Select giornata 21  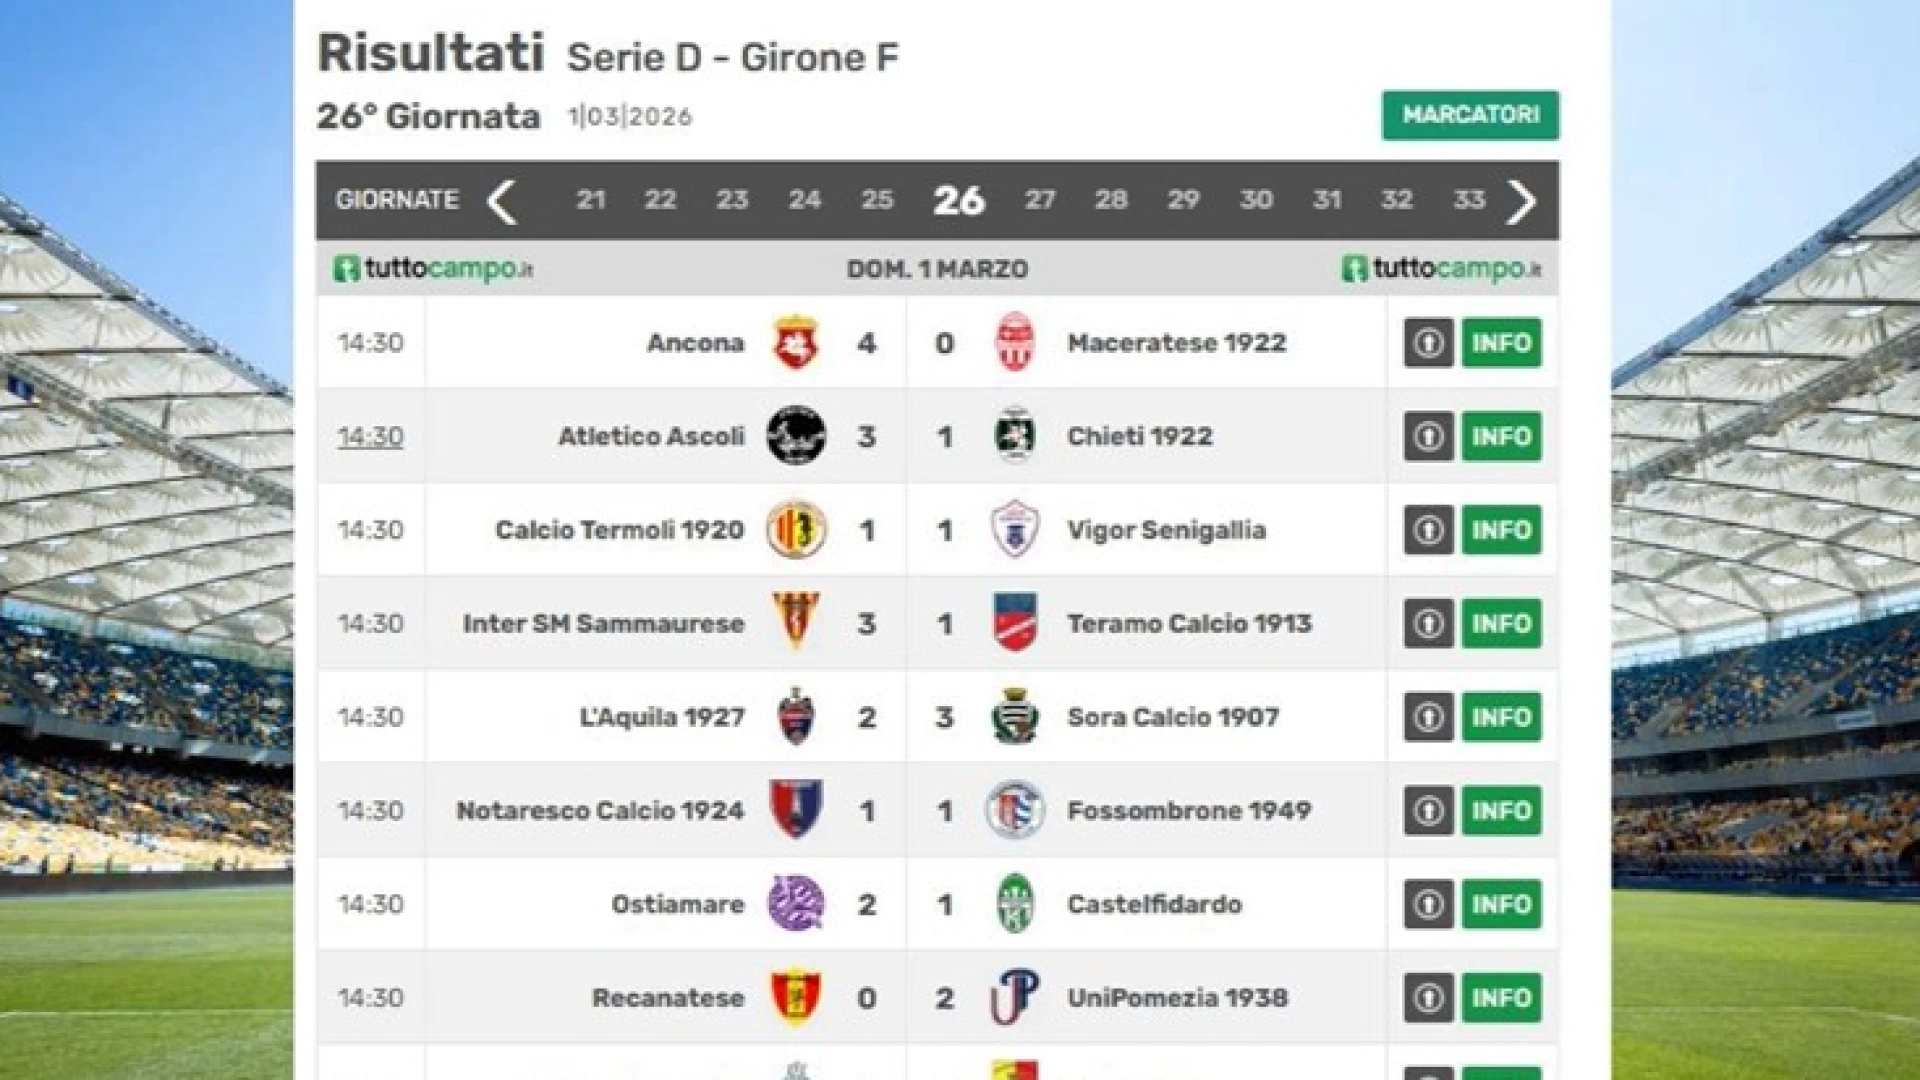click(x=591, y=200)
